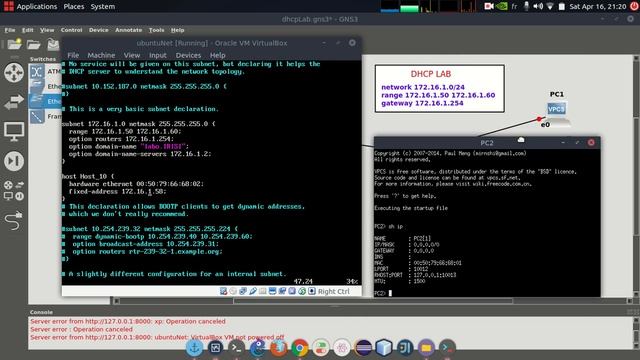Browse routers in GNS3 device sidebar

[14, 73]
